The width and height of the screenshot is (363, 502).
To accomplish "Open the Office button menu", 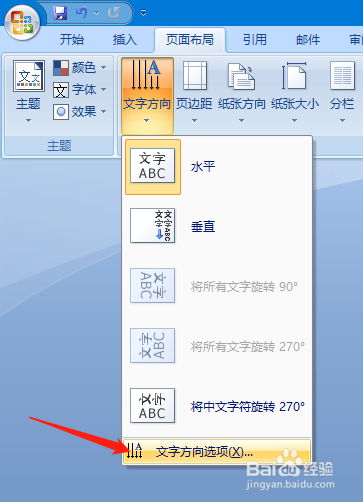I will (22, 23).
